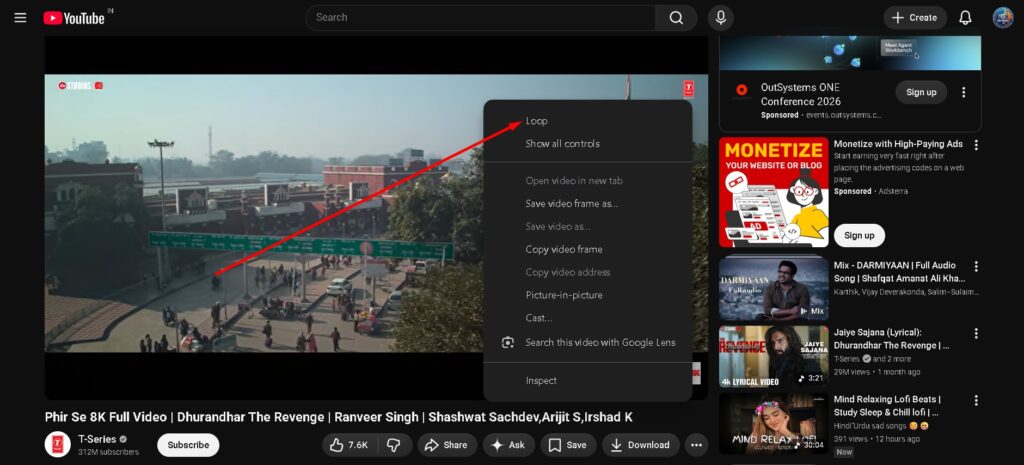Click Sign up on Monetize ad
Image resolution: width=1024 pixels, height=465 pixels.
point(859,235)
